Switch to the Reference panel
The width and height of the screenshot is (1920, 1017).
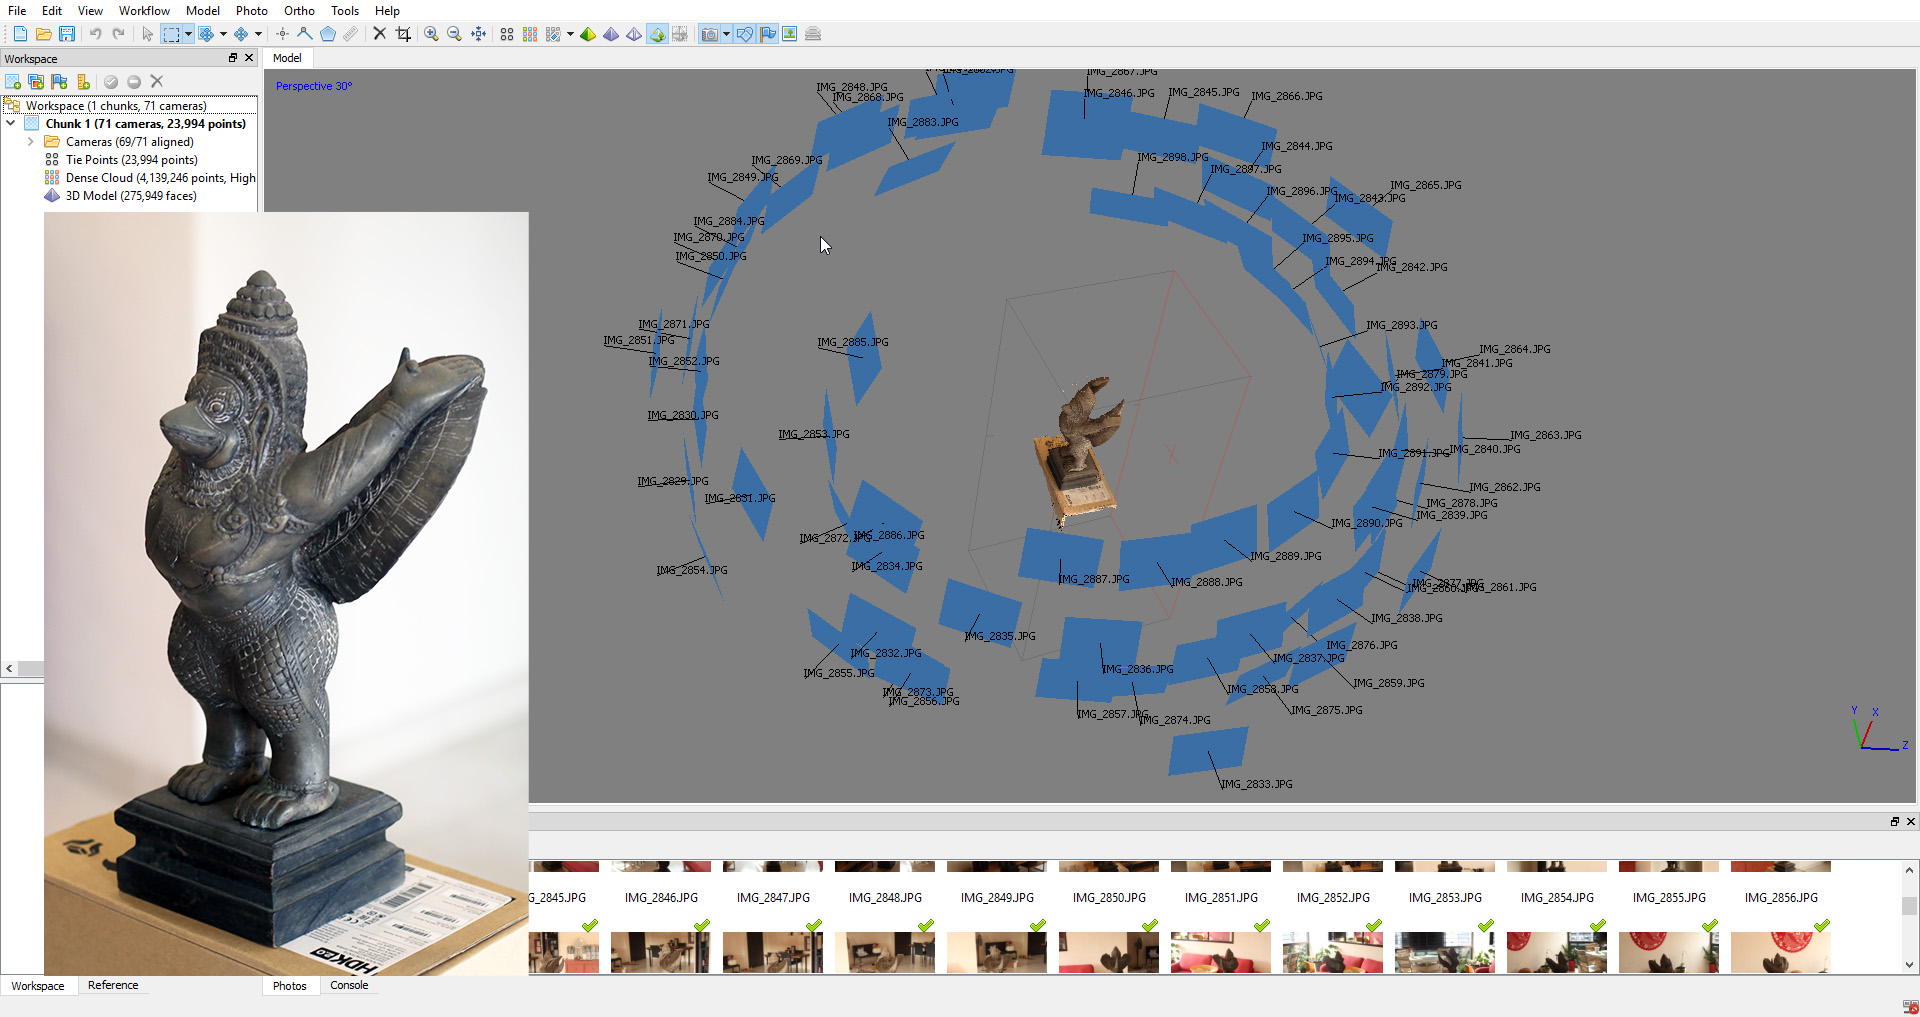tap(112, 985)
